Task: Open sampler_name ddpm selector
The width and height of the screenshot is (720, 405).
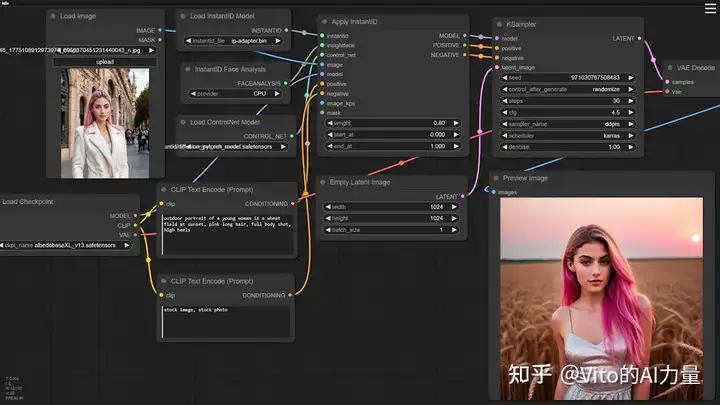Action: [568, 124]
